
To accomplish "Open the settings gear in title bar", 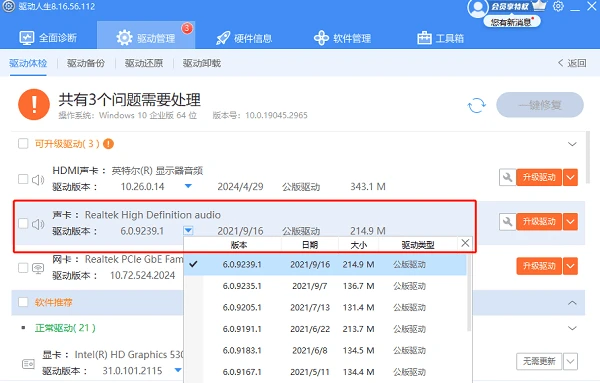I will tap(558, 7).
